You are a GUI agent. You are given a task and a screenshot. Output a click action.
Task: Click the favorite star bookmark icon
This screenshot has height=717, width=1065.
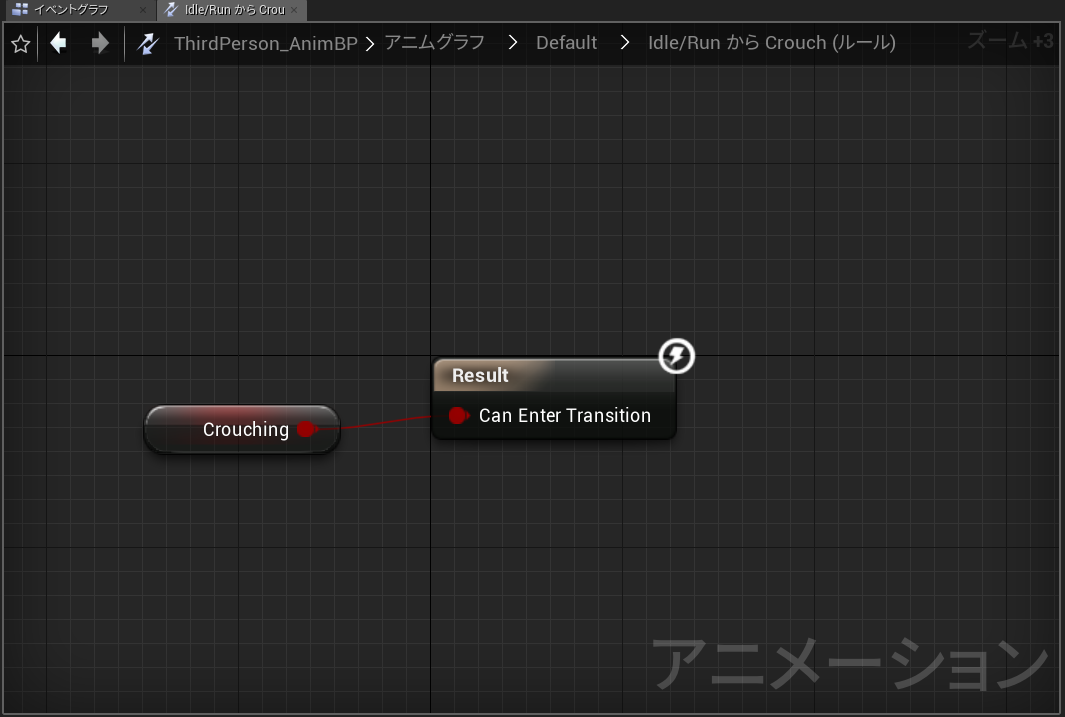pyautogui.click(x=21, y=44)
